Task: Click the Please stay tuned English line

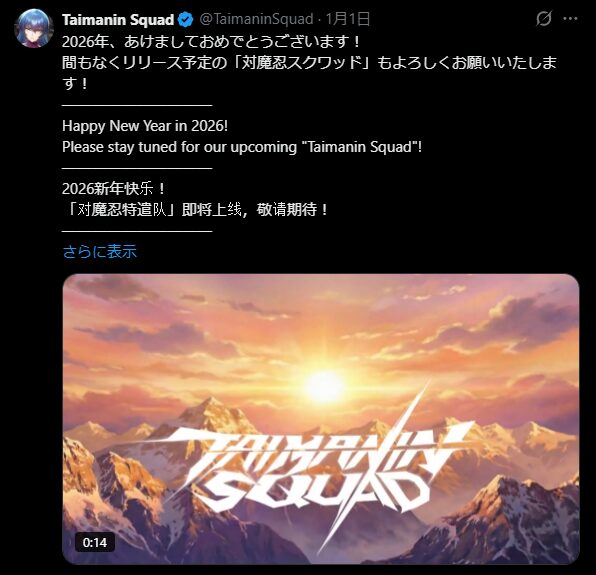Action: click(x=242, y=147)
